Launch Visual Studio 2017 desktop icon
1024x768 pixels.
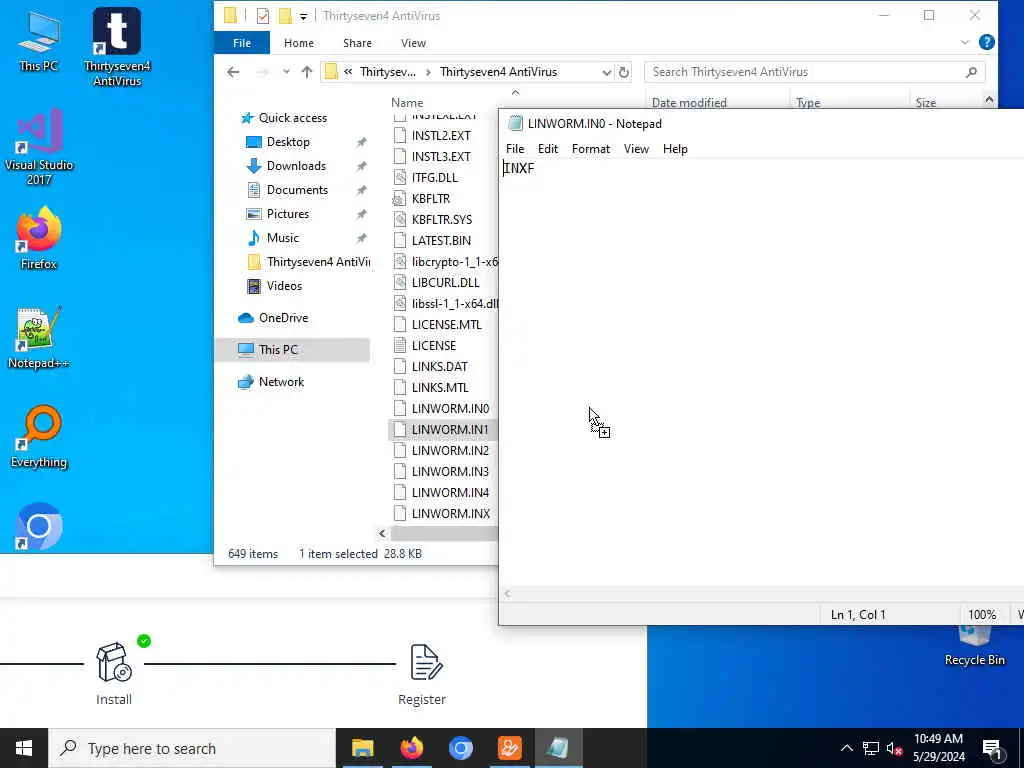[x=39, y=146]
